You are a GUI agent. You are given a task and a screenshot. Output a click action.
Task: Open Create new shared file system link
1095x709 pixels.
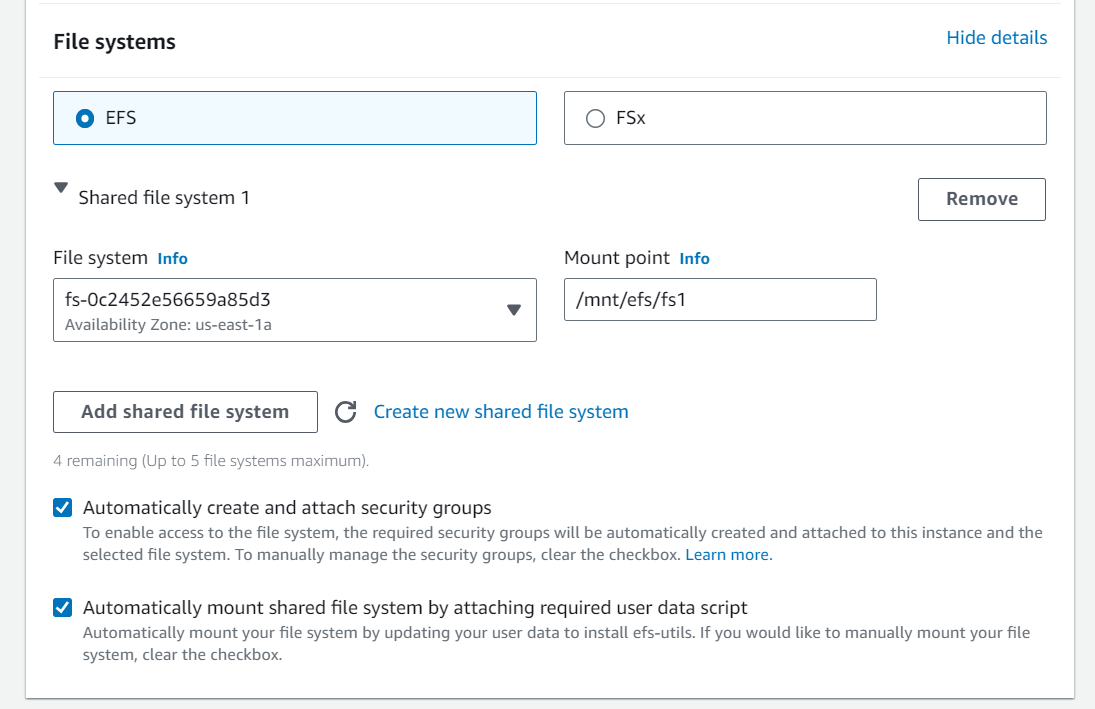501,412
